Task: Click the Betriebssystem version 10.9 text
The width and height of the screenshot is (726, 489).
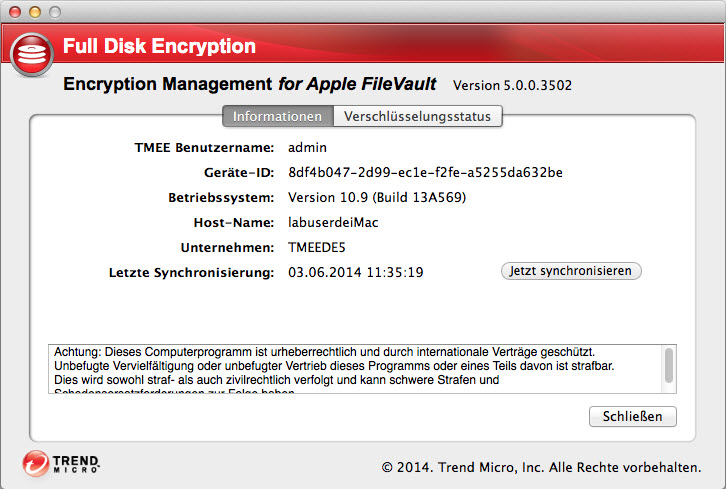Action: coord(377,197)
